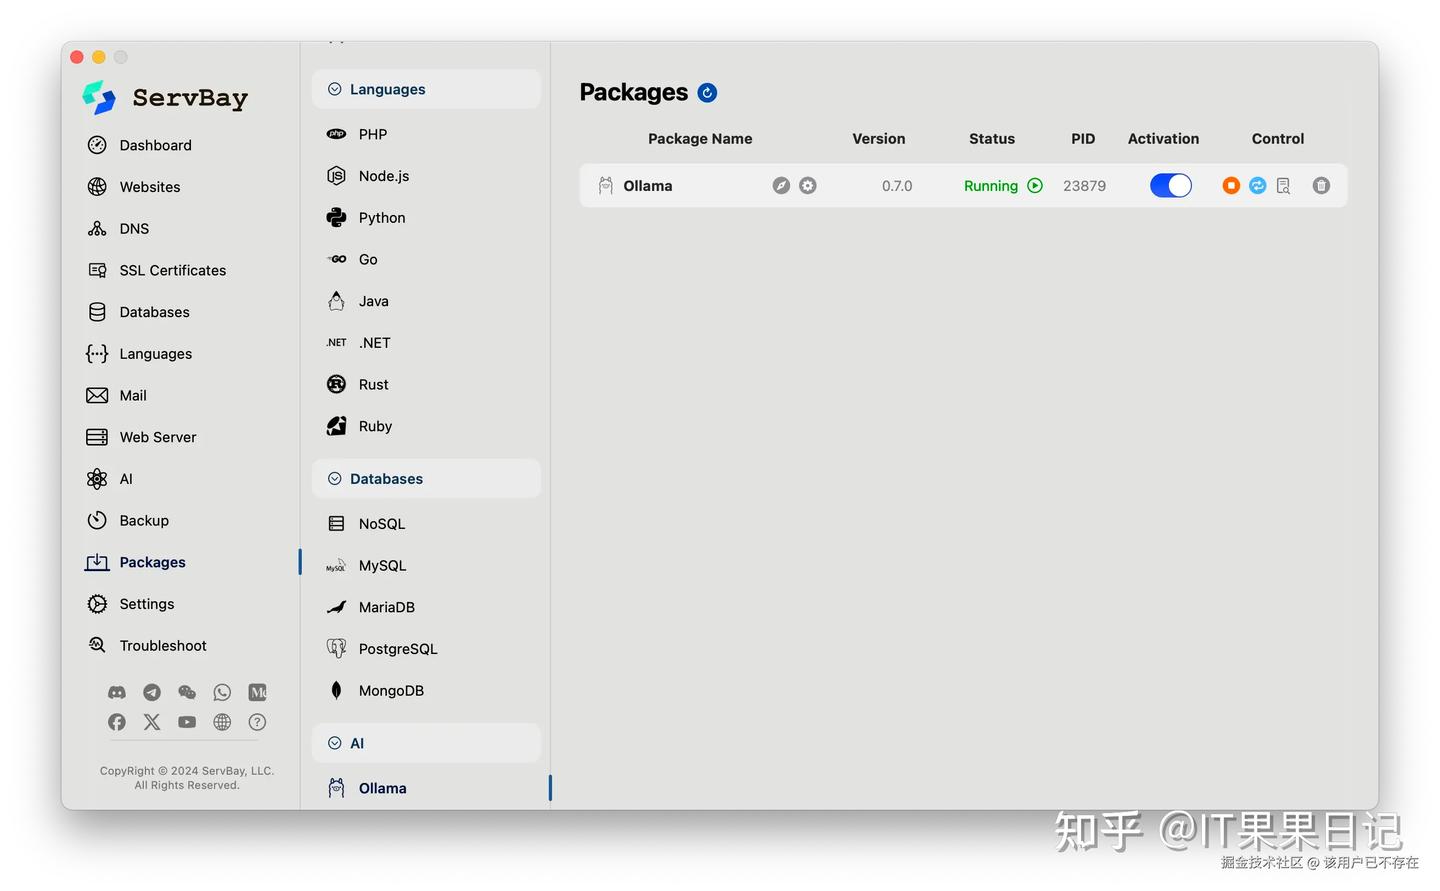Collapse the Databases package group
Image resolution: width=1440 pixels, height=891 pixels.
click(x=426, y=479)
